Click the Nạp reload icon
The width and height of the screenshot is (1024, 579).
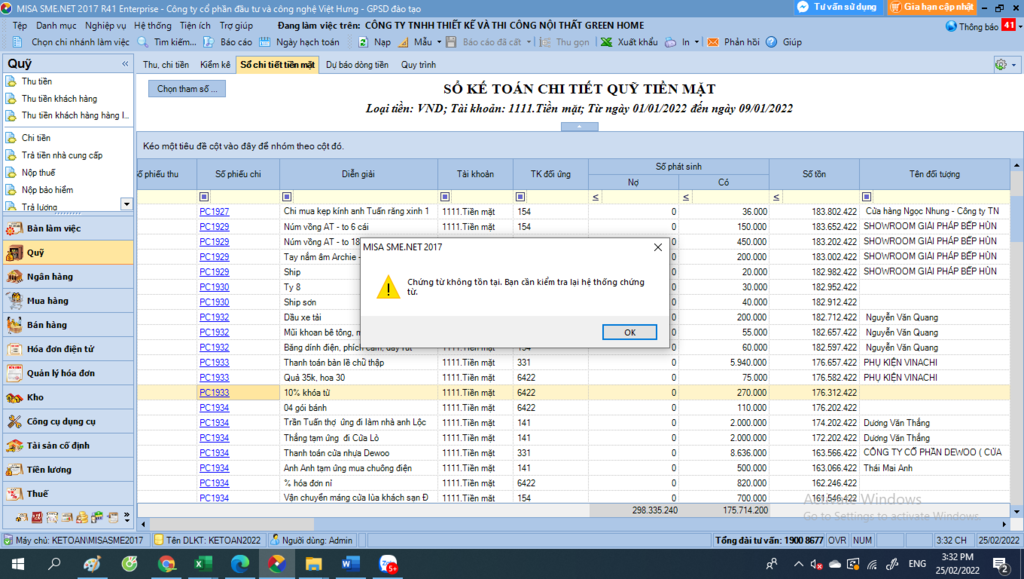(x=363, y=42)
